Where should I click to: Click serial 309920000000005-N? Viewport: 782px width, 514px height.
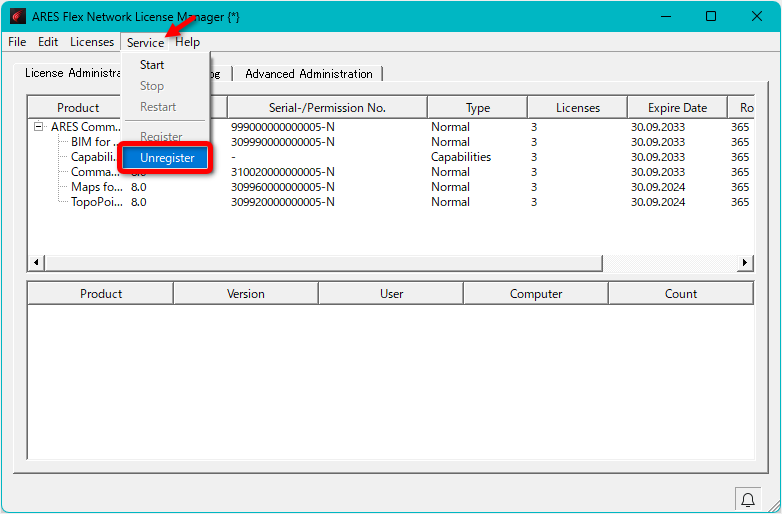pos(282,202)
